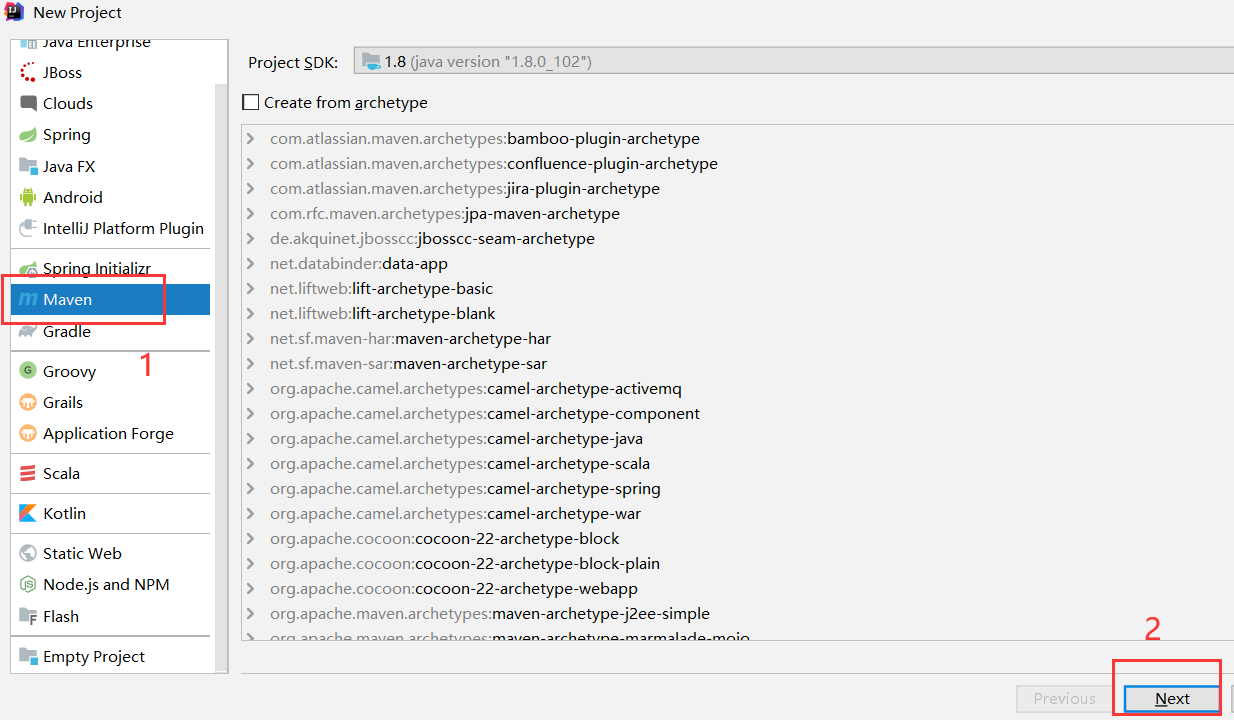Select the Groovy green G icon
This screenshot has height=720, width=1234.
pos(28,371)
